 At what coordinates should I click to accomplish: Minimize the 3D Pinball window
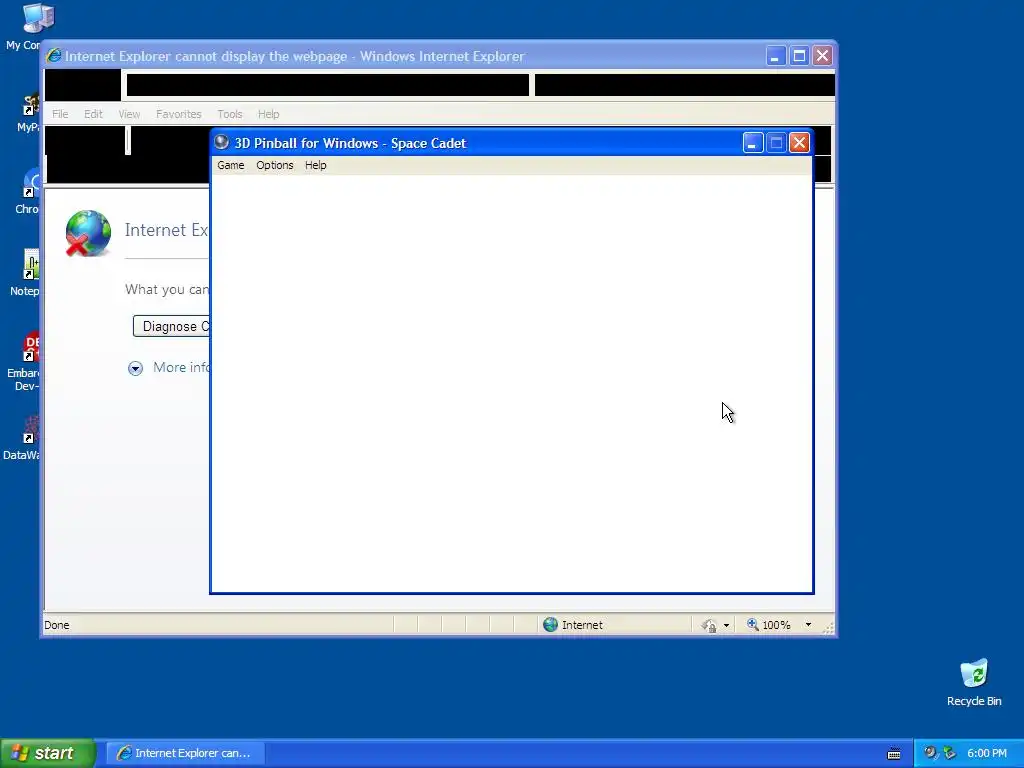coord(753,143)
